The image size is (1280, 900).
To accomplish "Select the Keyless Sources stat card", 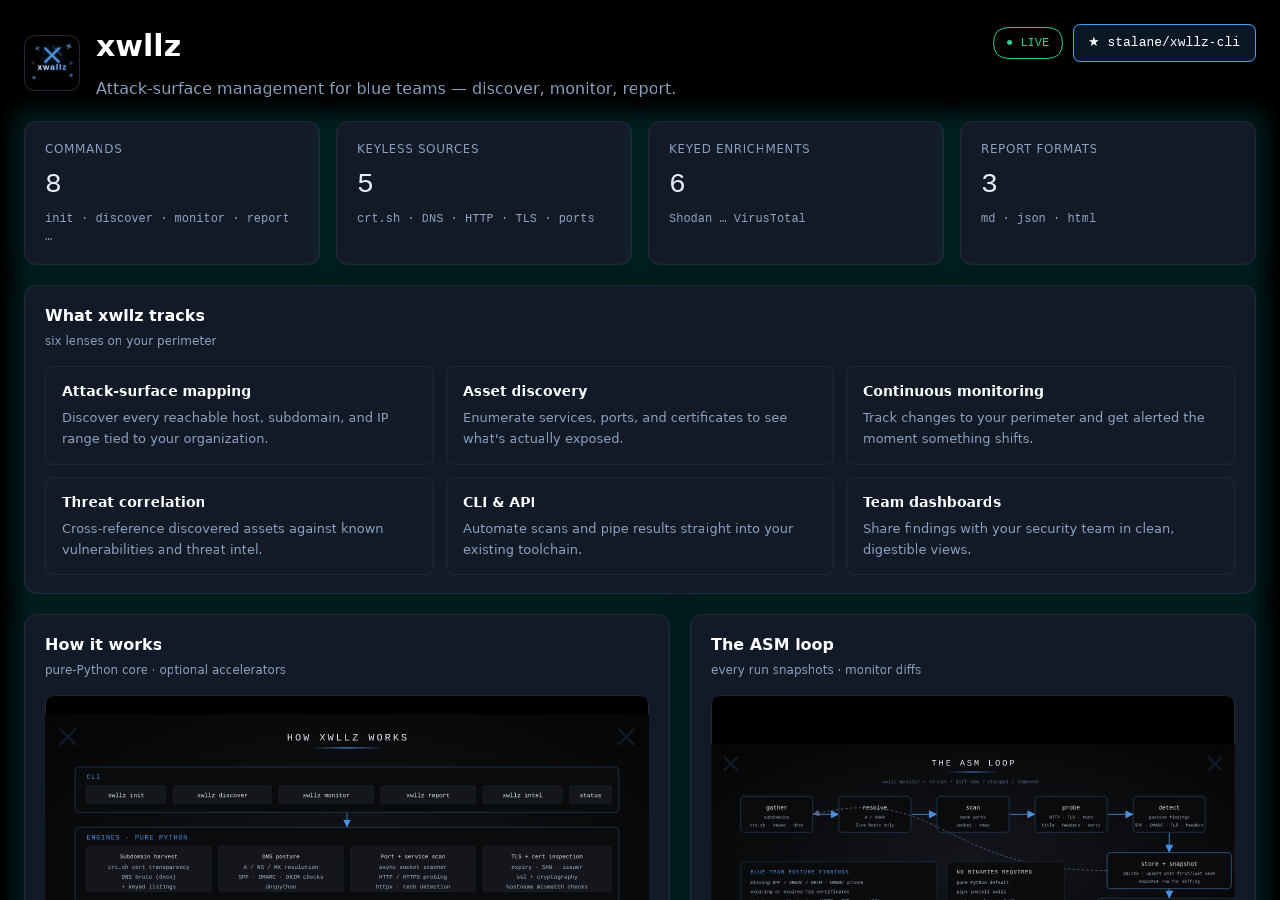I will tap(484, 193).
